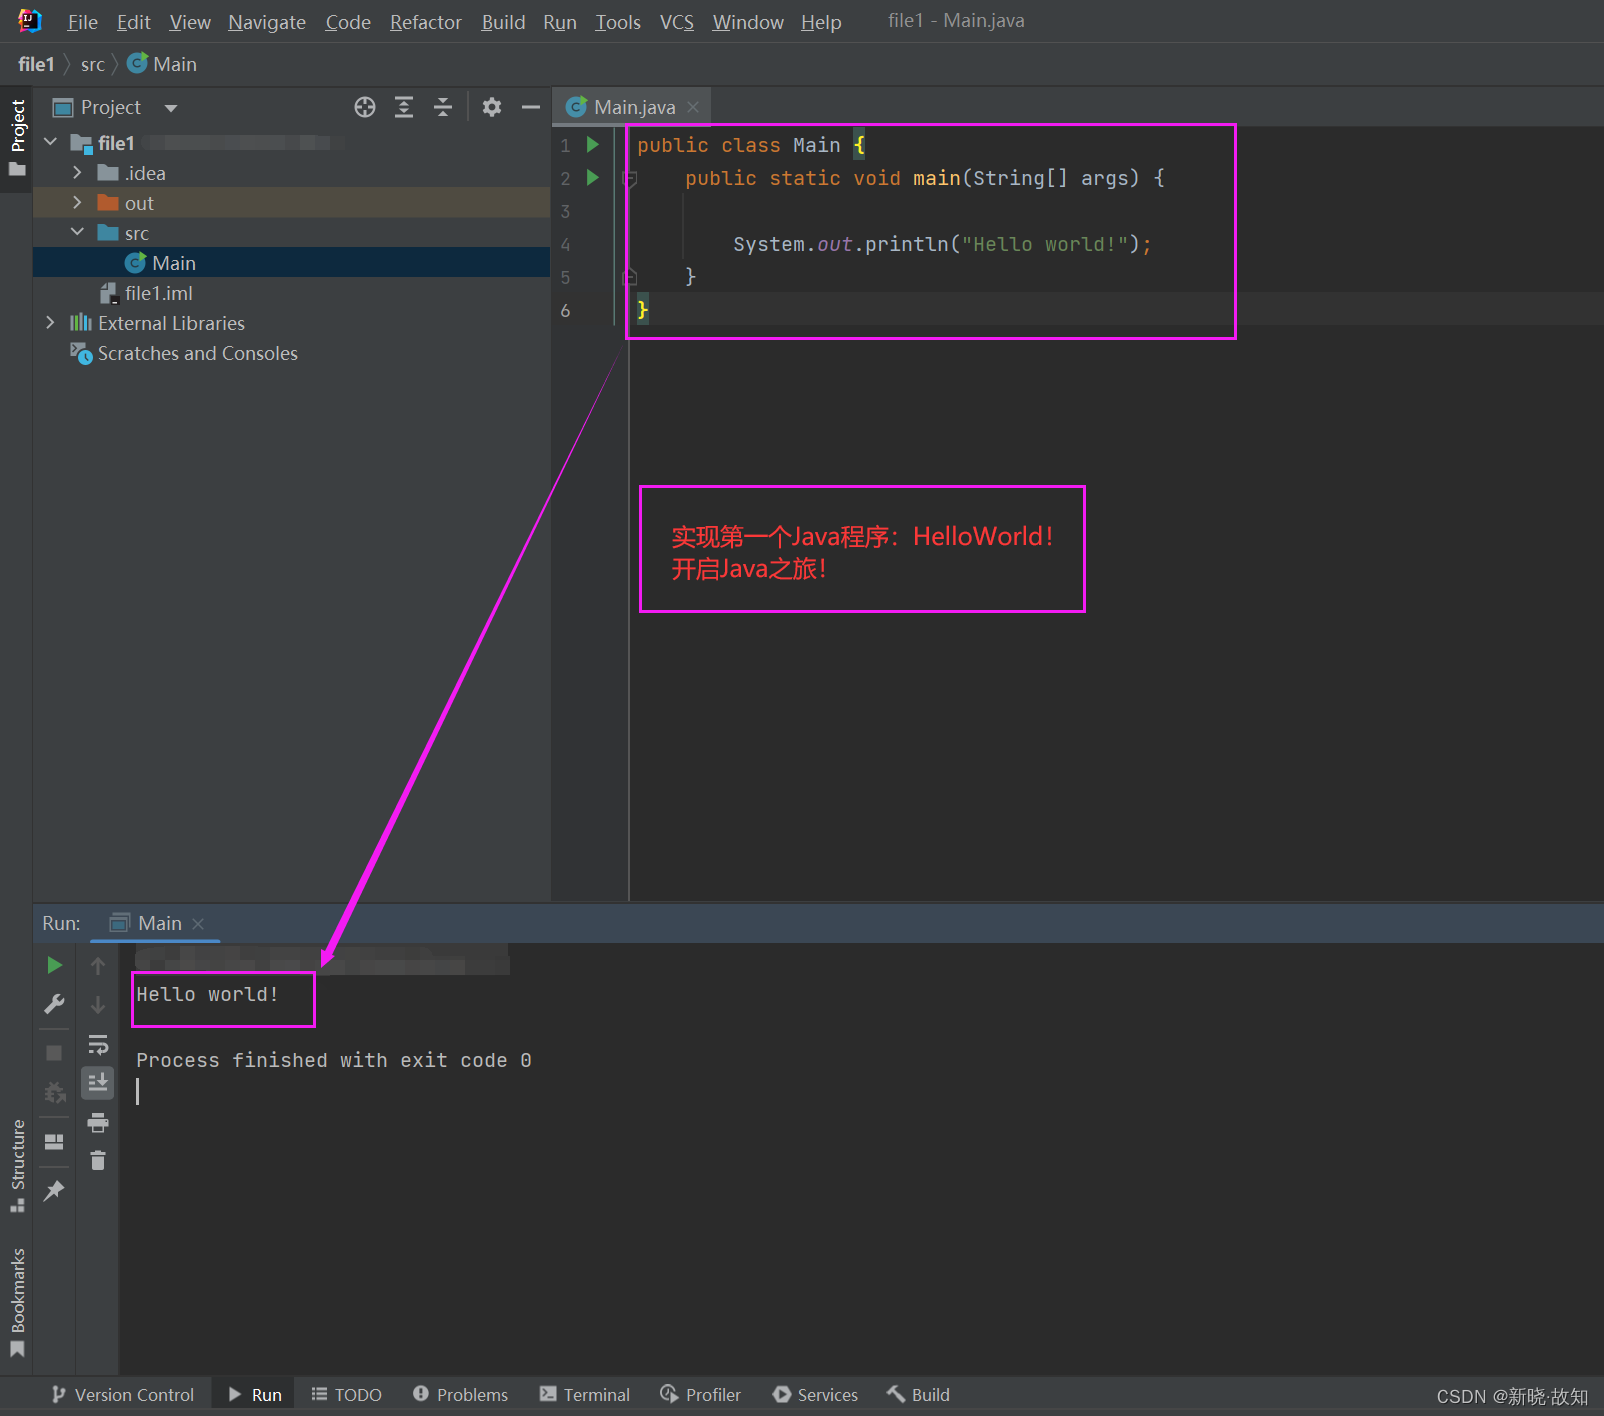Image resolution: width=1604 pixels, height=1416 pixels.
Task: Open the Problems tool window
Action: click(x=461, y=1395)
